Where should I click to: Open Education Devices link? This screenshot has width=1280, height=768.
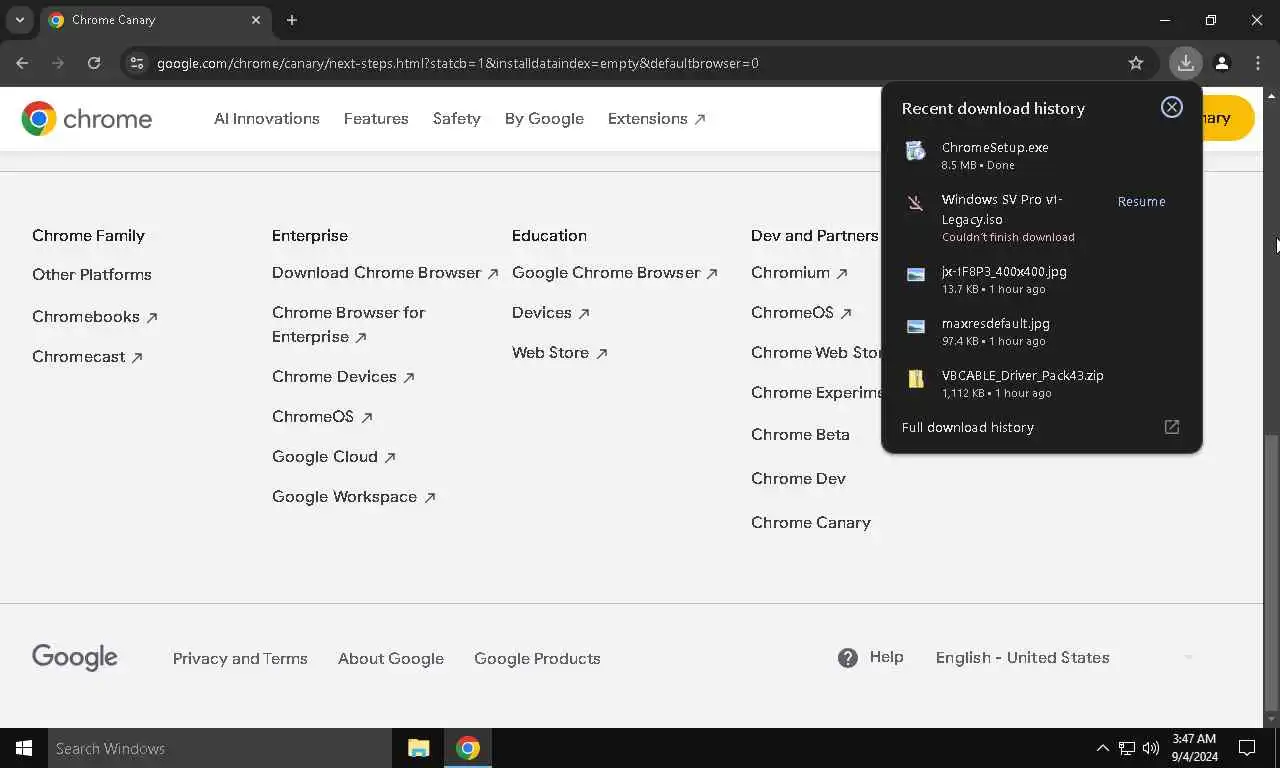tap(550, 313)
